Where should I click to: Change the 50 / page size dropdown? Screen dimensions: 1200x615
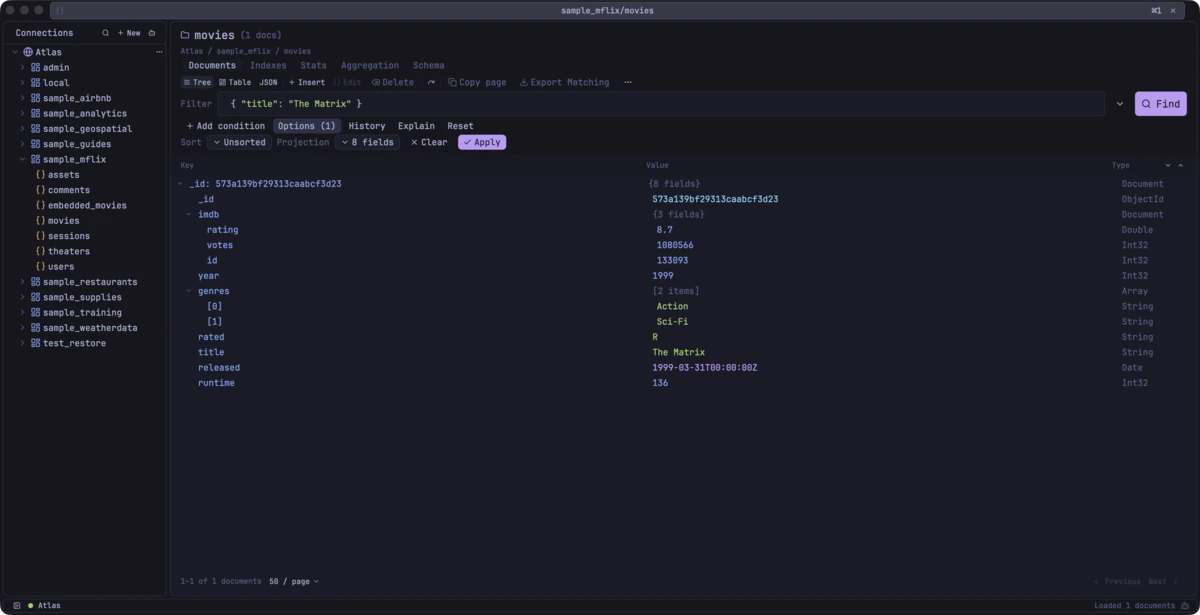(x=294, y=581)
